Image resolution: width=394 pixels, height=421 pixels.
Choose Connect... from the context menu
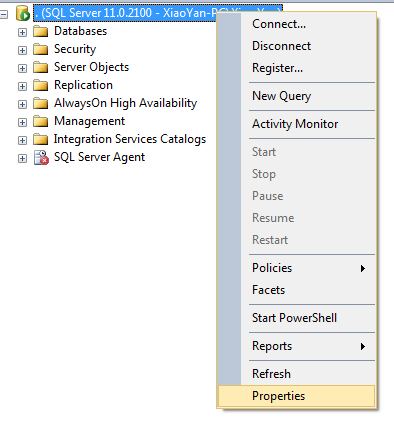click(296, 24)
